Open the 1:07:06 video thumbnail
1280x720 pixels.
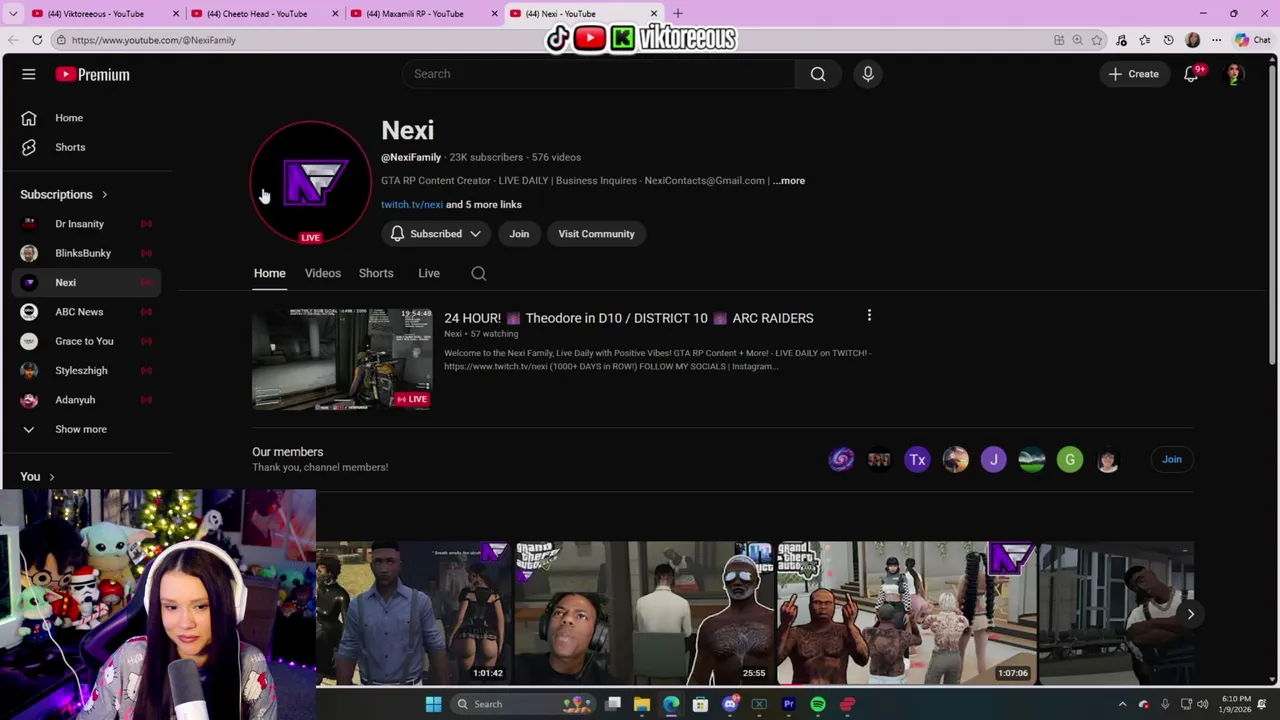[x=906, y=613]
